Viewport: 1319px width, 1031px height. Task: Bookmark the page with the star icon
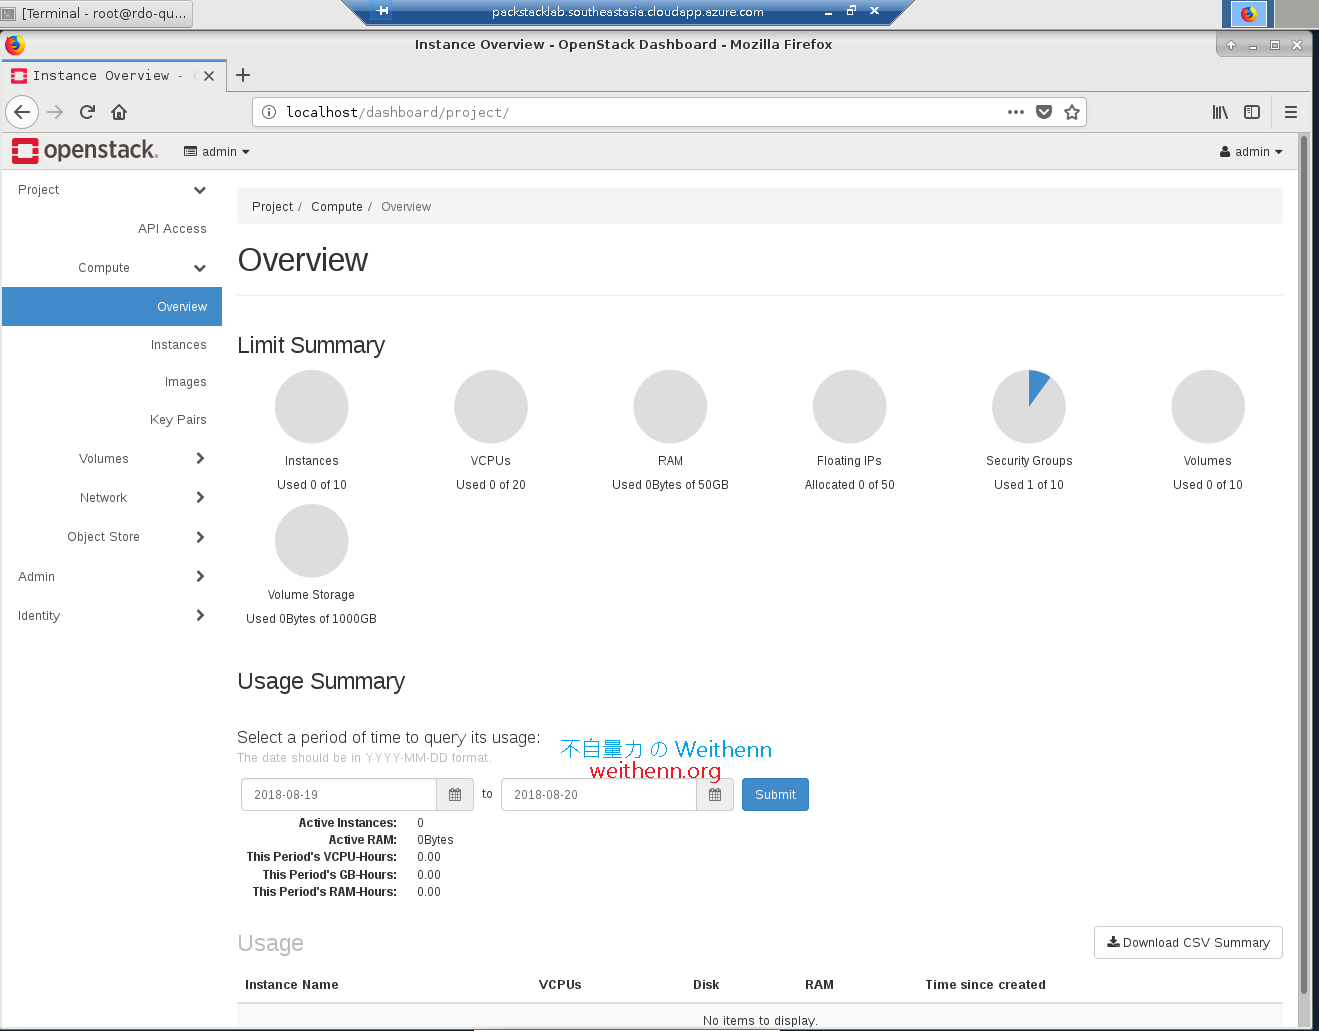pos(1073,112)
